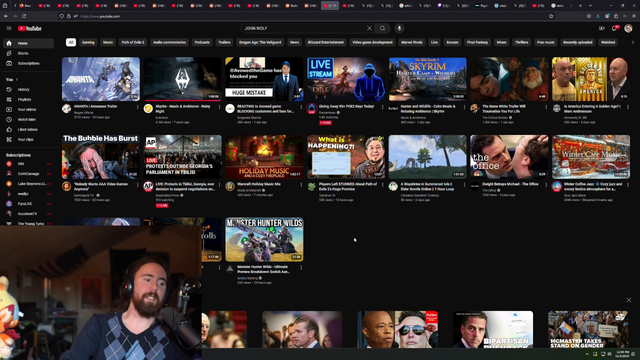Select the Gaming filter chip
This screenshot has width=640, height=360.
[x=88, y=42]
